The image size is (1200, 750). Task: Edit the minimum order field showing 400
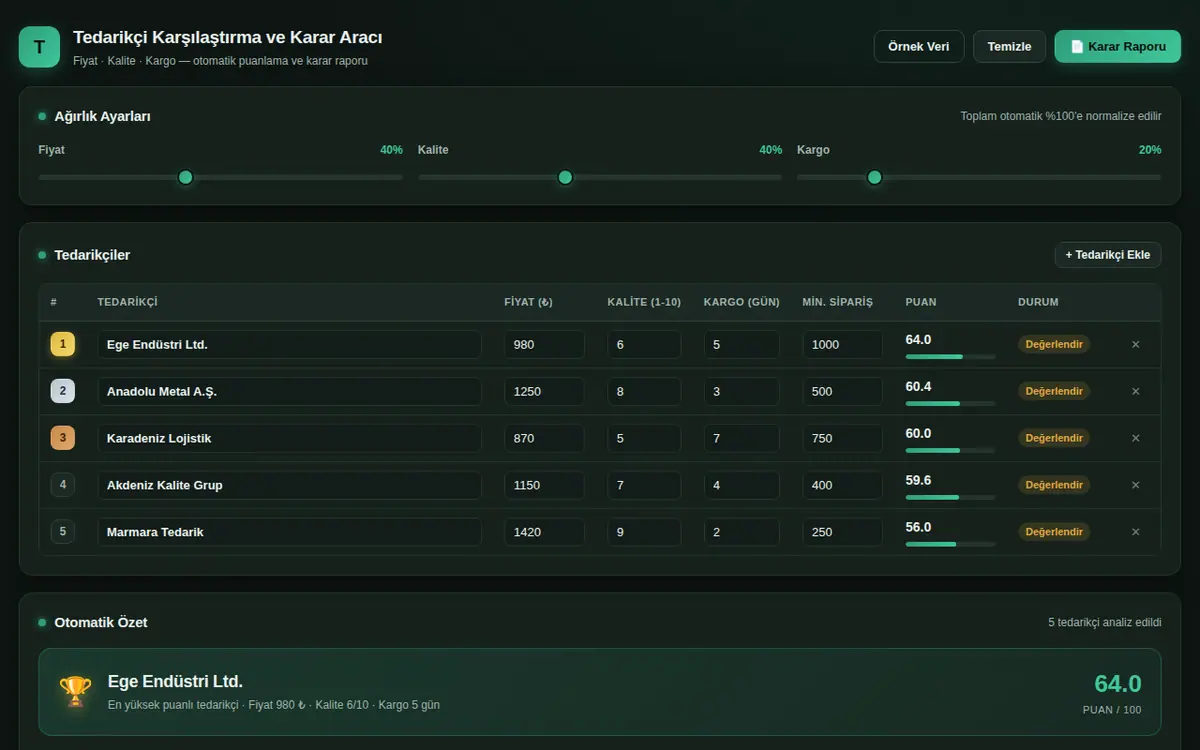pos(842,485)
